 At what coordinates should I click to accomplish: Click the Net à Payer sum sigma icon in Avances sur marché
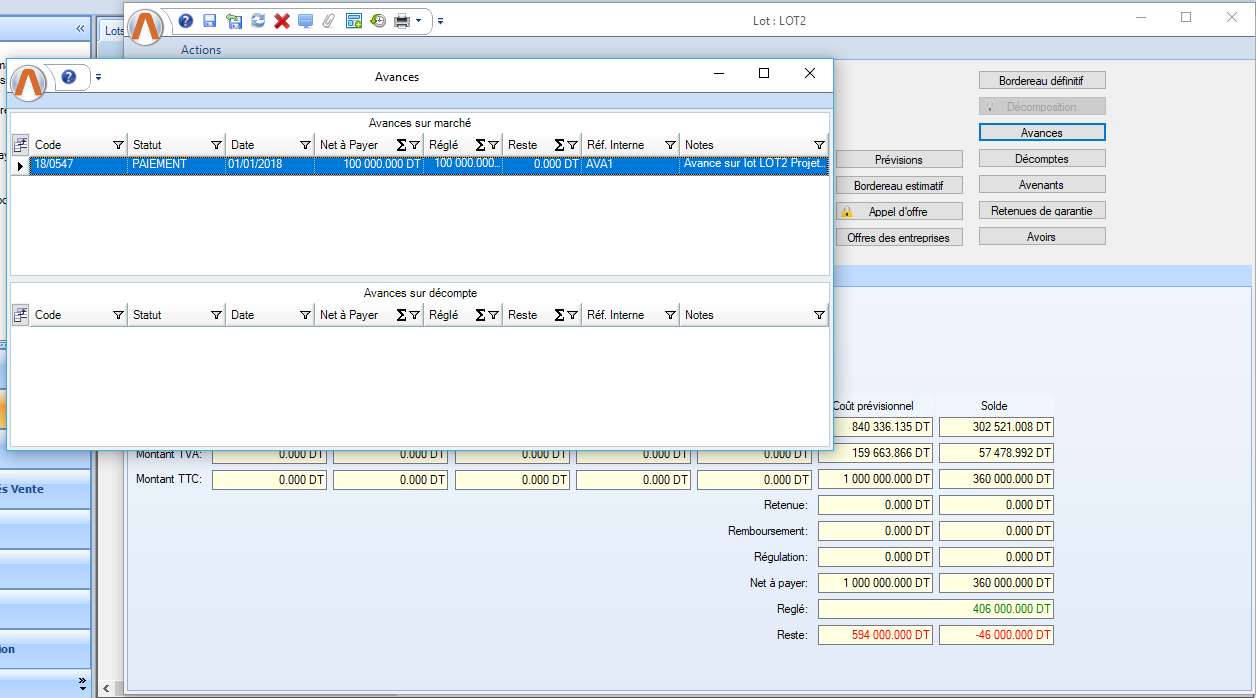point(401,145)
